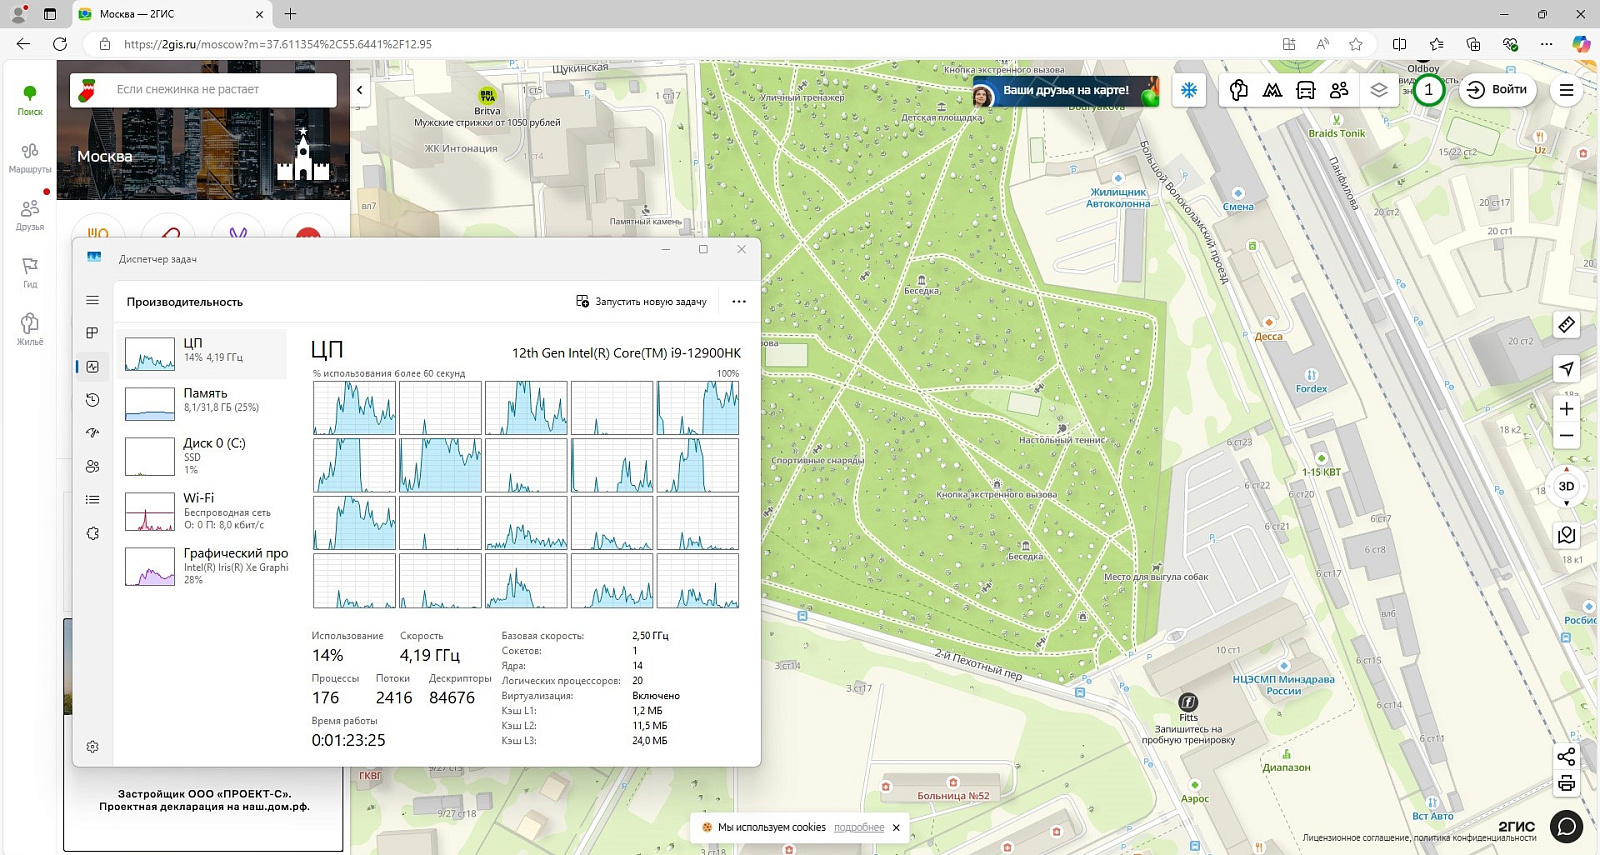Image resolution: width=1600 pixels, height=855 pixels.
Task: Open Task Manager settings gear
Action: pyautogui.click(x=93, y=747)
